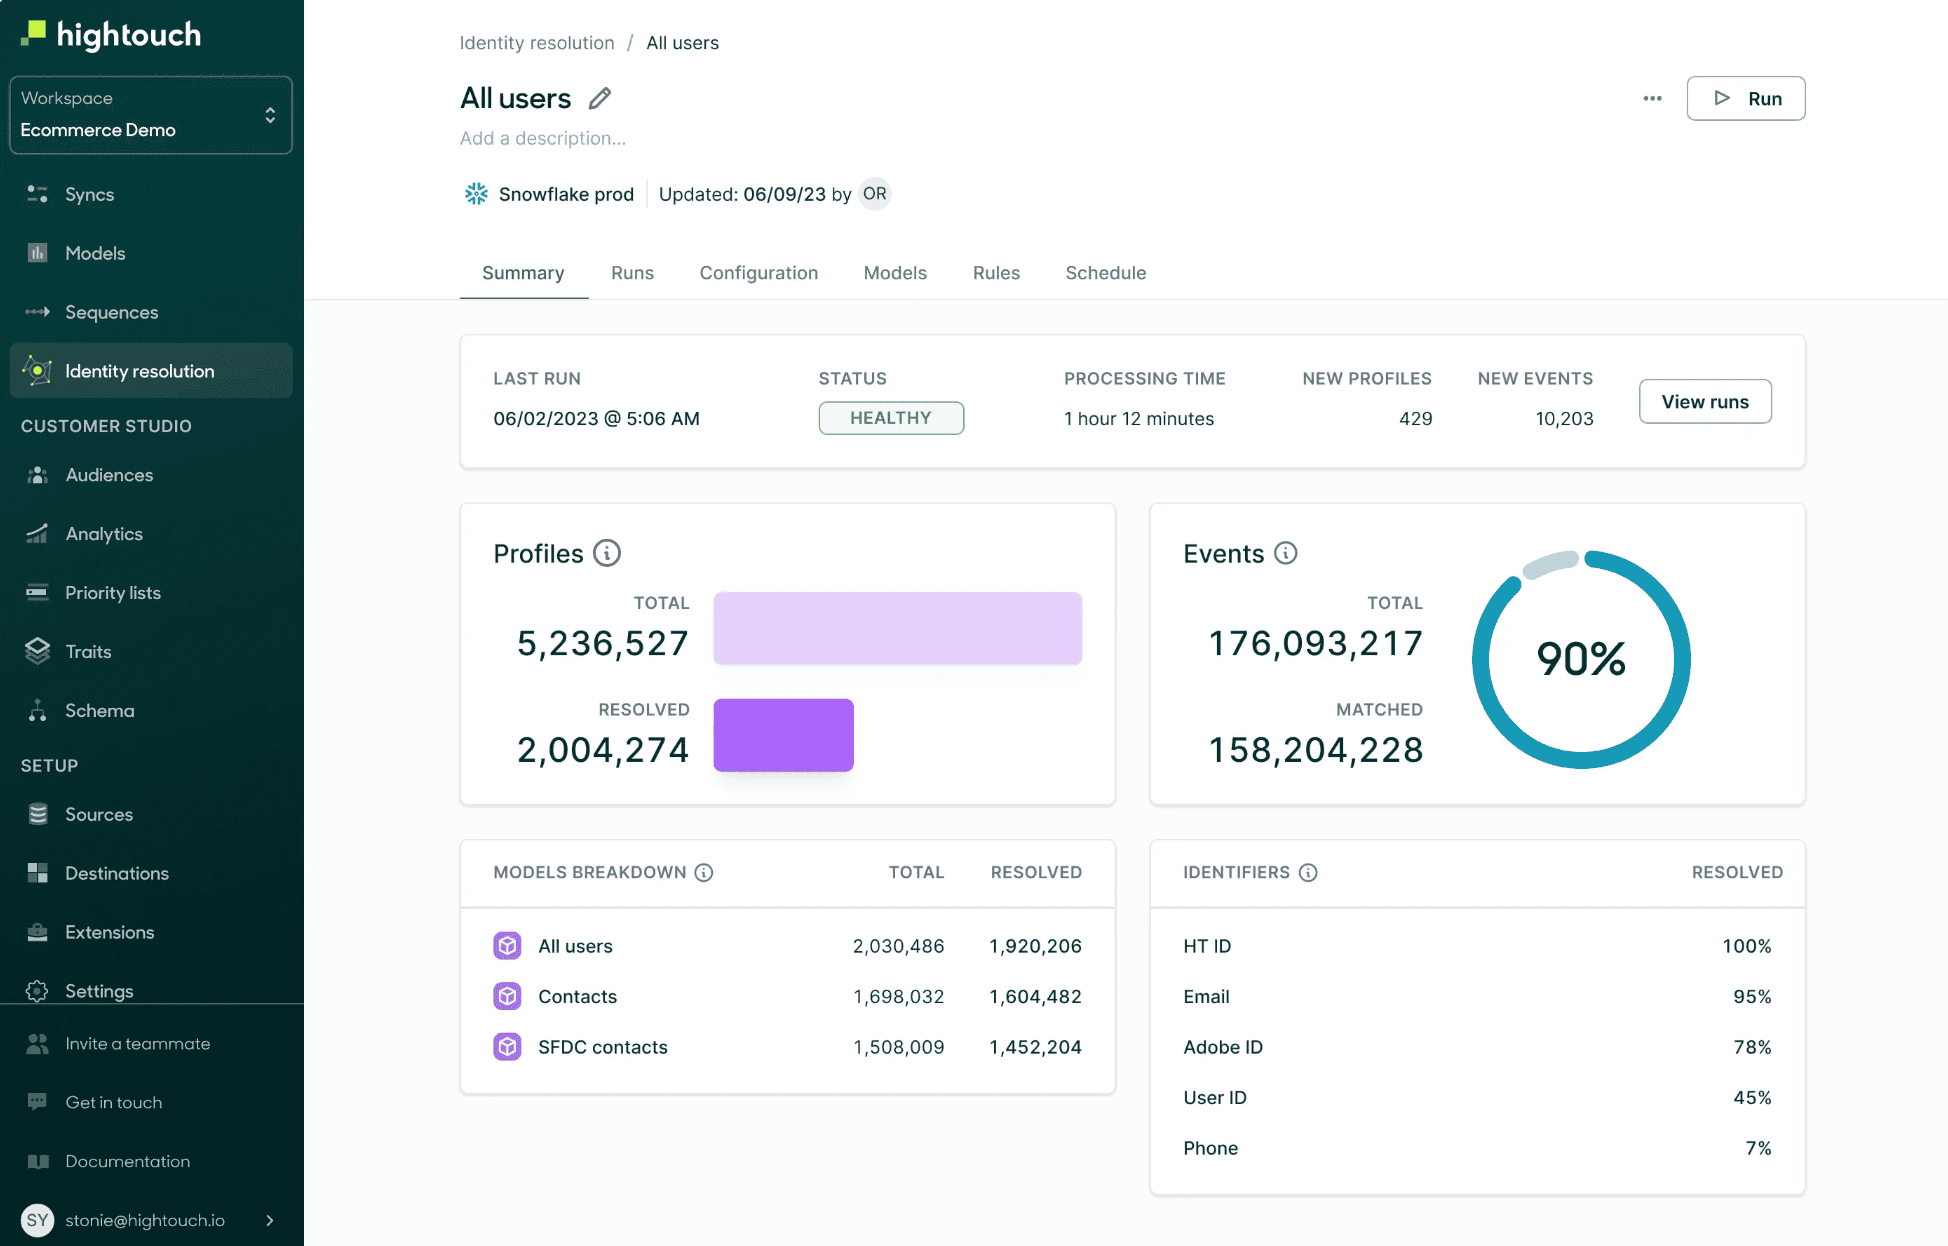The width and height of the screenshot is (1948, 1246).
Task: Click the Events info icon
Action: click(x=1286, y=553)
